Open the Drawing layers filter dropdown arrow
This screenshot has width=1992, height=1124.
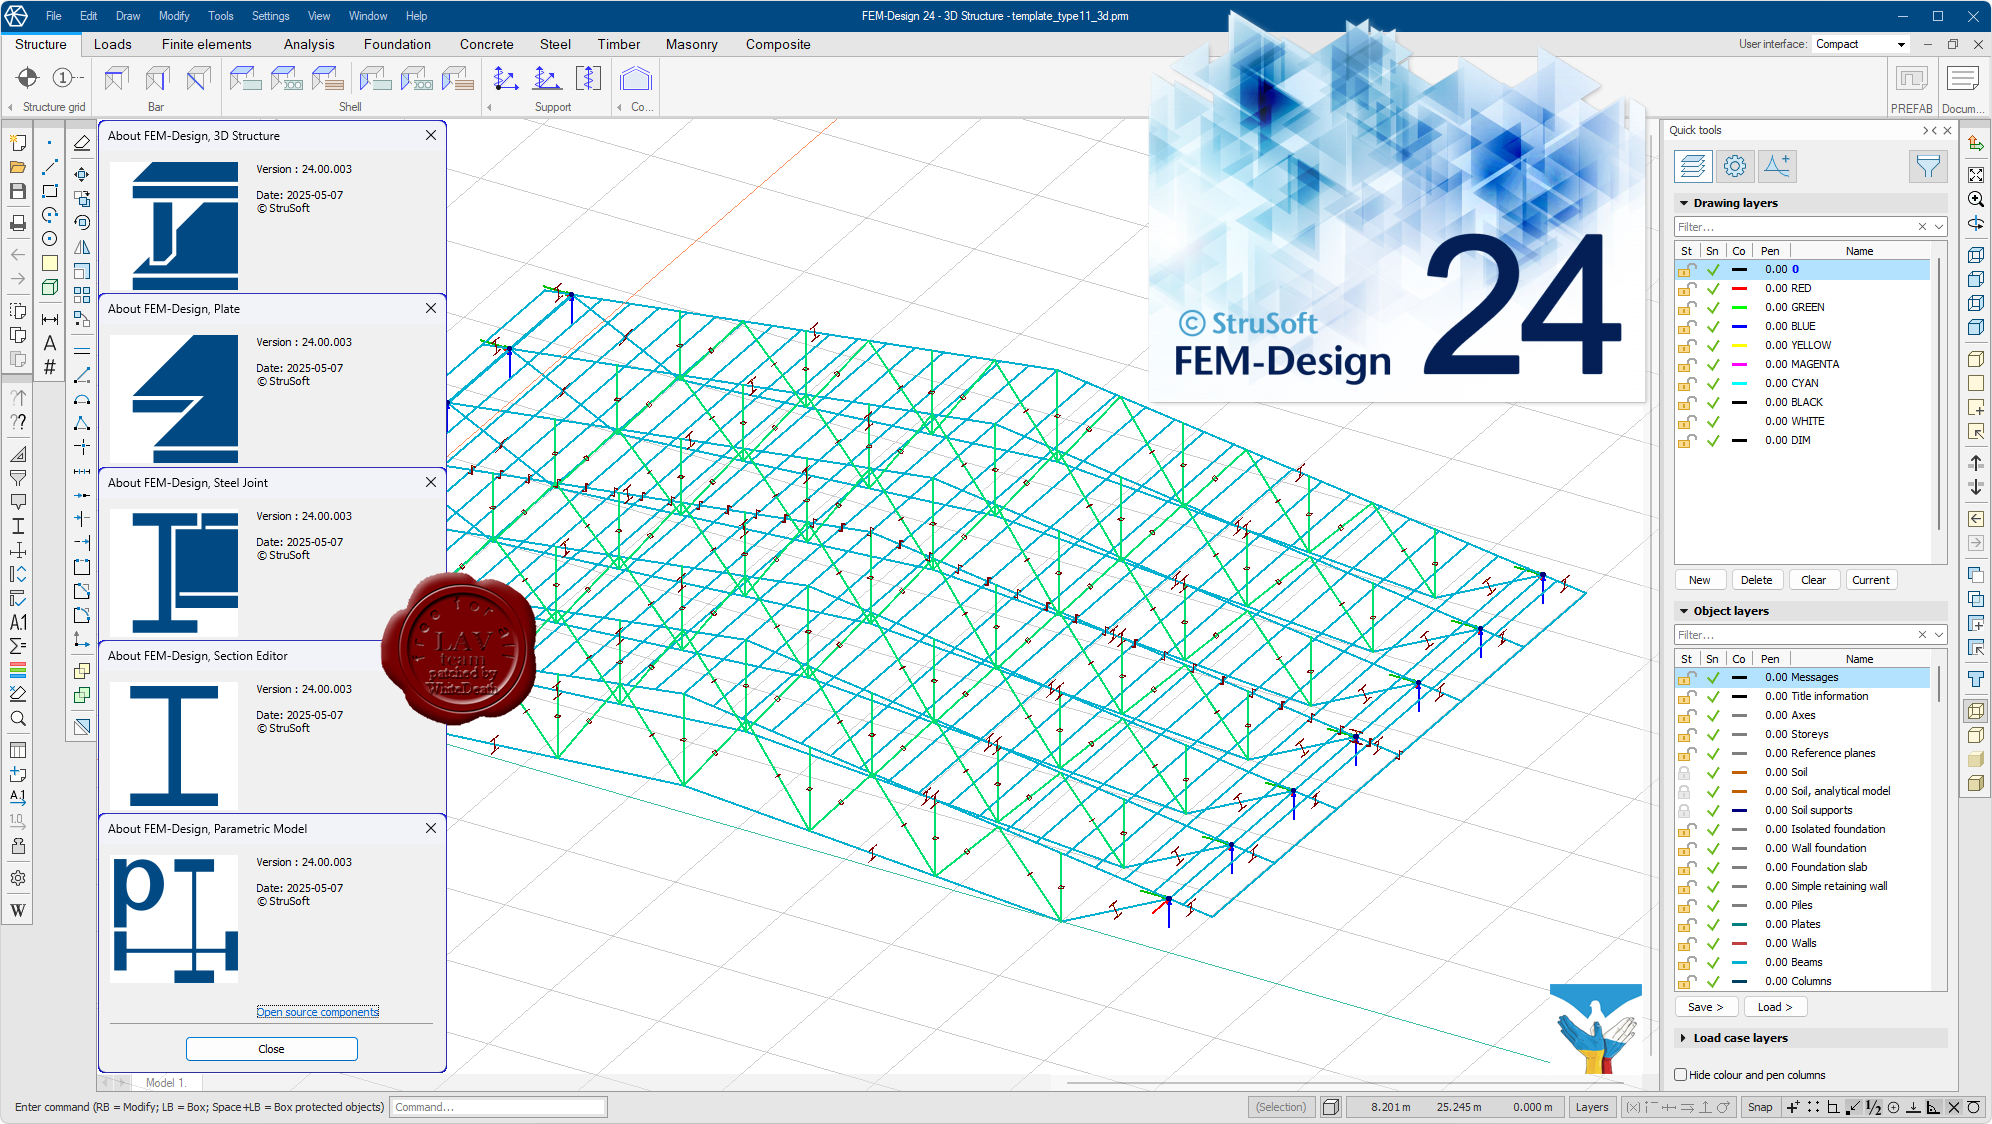(1938, 227)
